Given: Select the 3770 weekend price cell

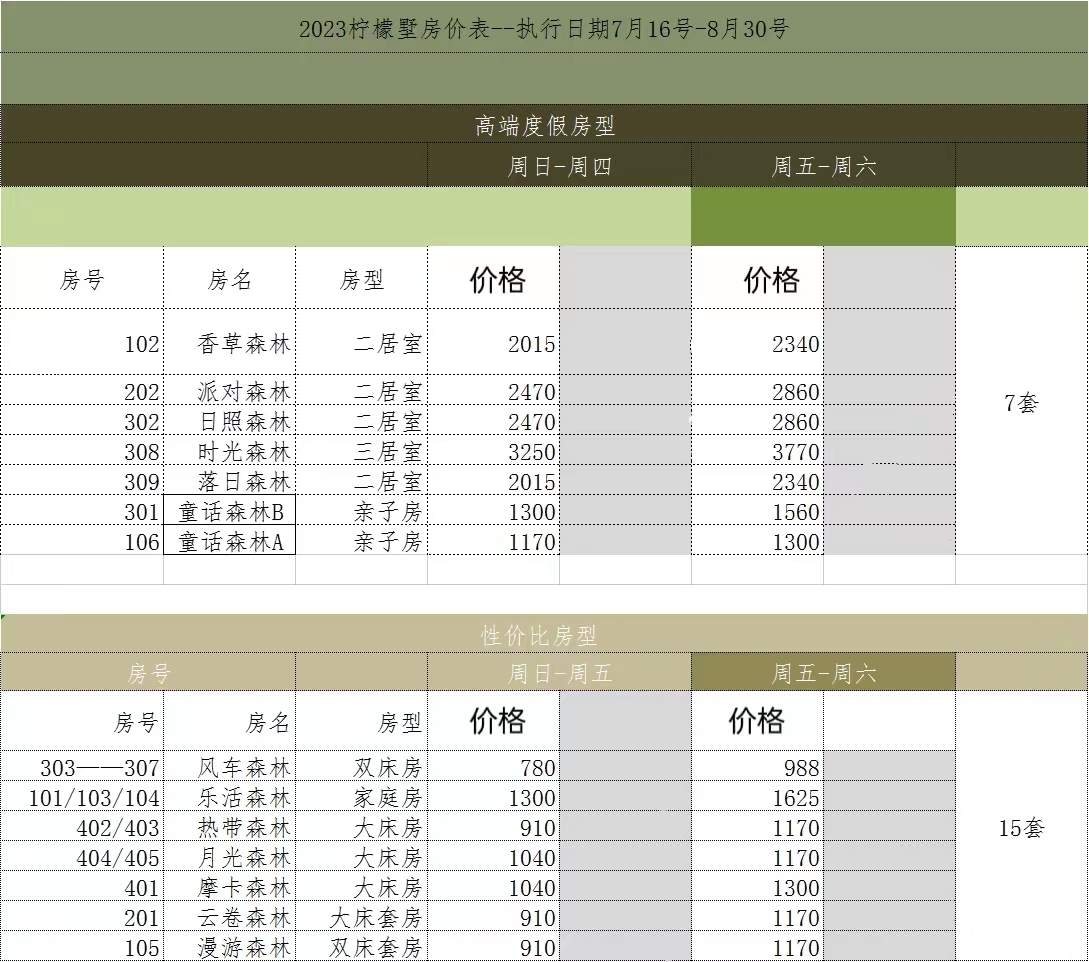Looking at the screenshot, I should click(758, 452).
